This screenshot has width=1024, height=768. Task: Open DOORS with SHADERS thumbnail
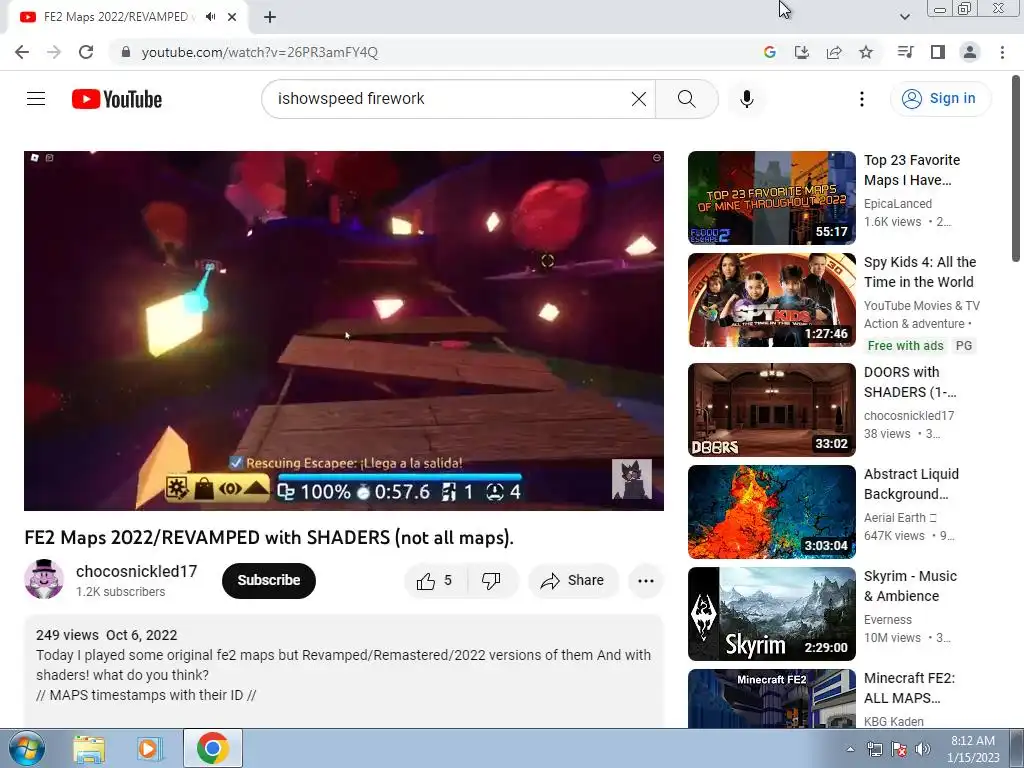[x=772, y=409]
